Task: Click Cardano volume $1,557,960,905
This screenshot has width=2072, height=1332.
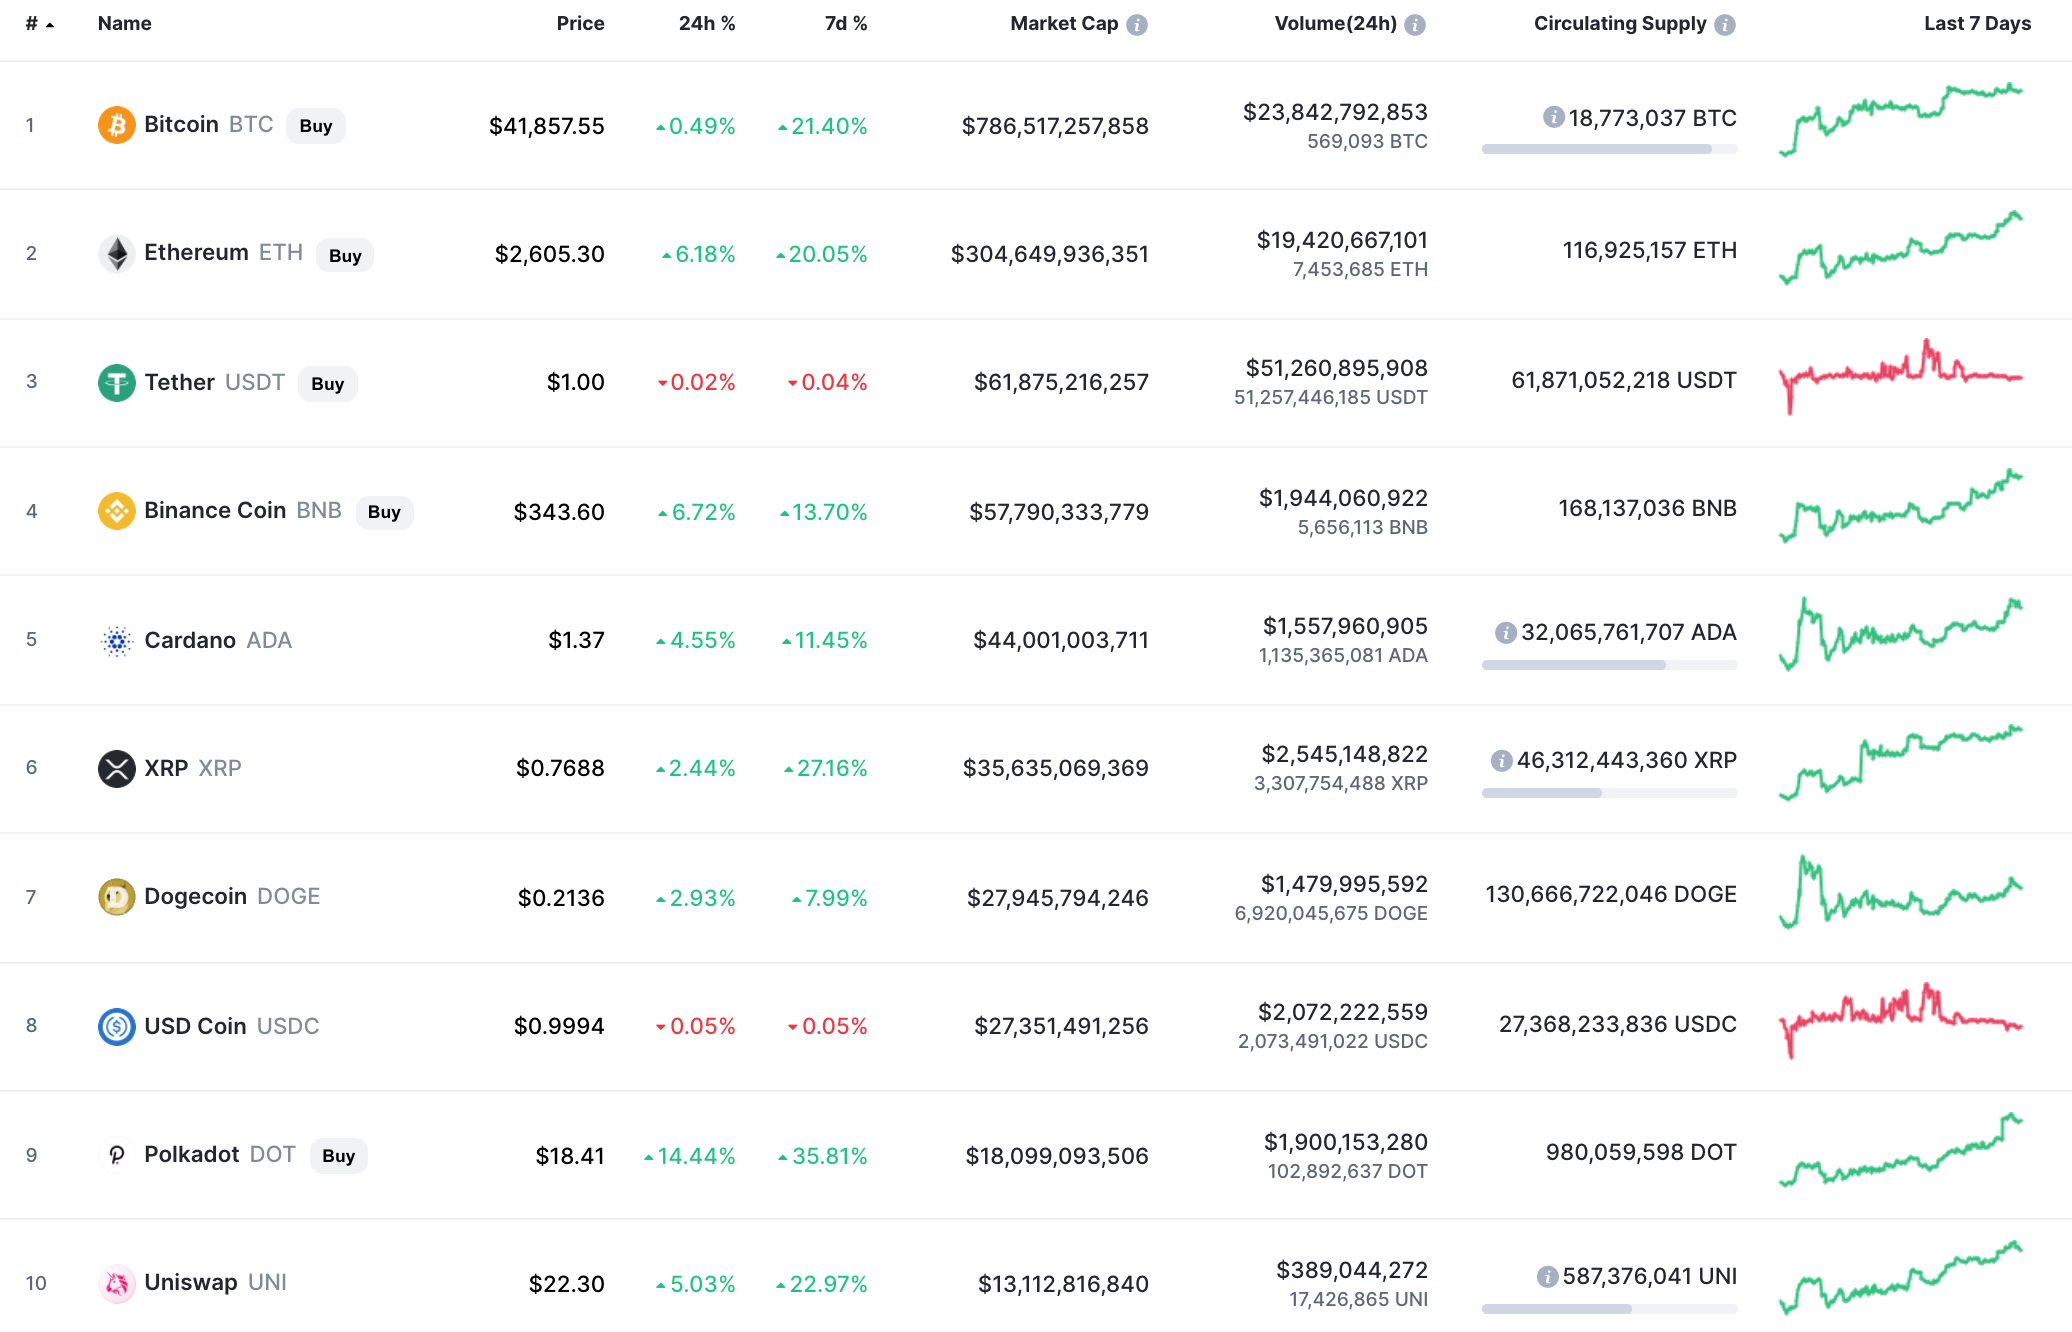Action: point(1345,626)
